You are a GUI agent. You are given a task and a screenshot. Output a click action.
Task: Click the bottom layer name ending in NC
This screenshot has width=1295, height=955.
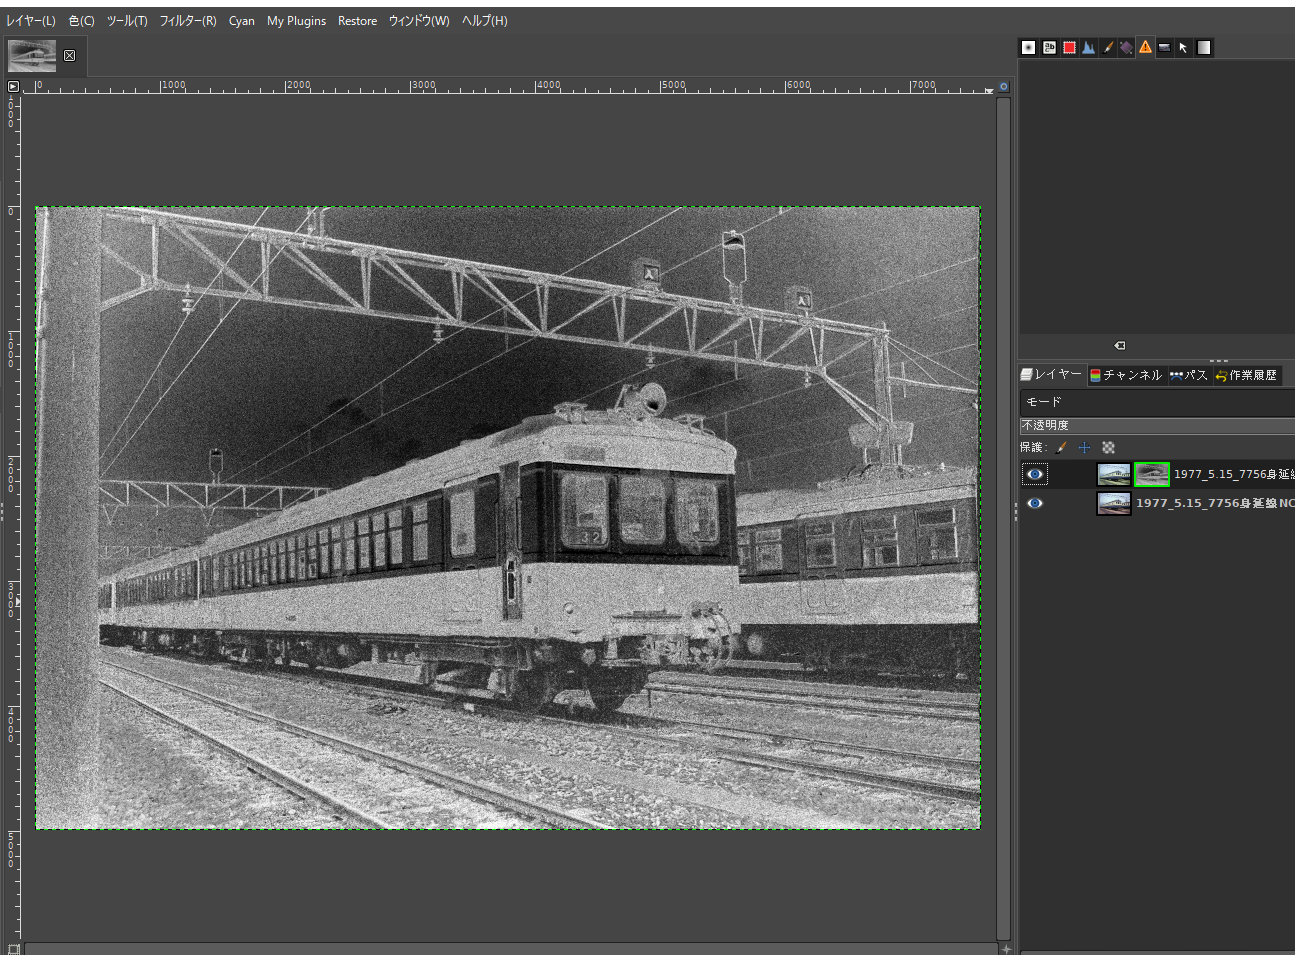pos(1215,504)
